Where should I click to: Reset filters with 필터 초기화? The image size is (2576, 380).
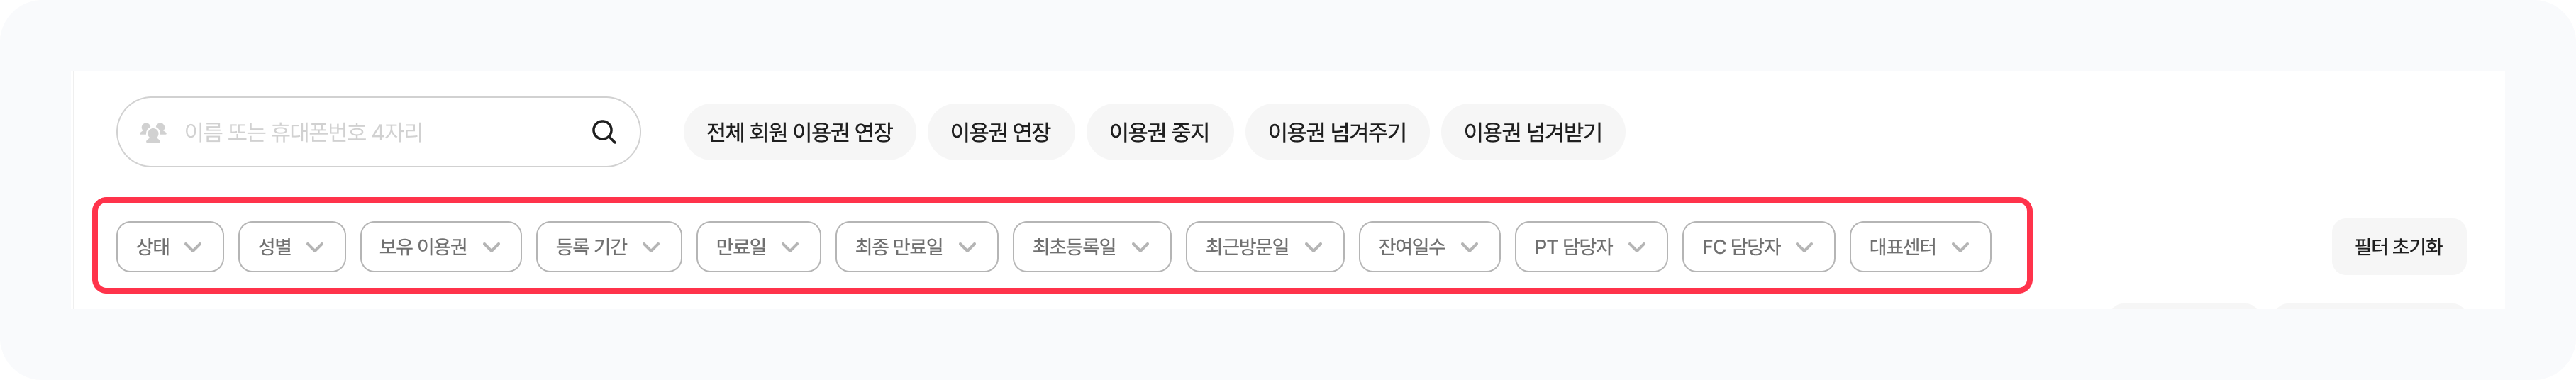[2398, 247]
